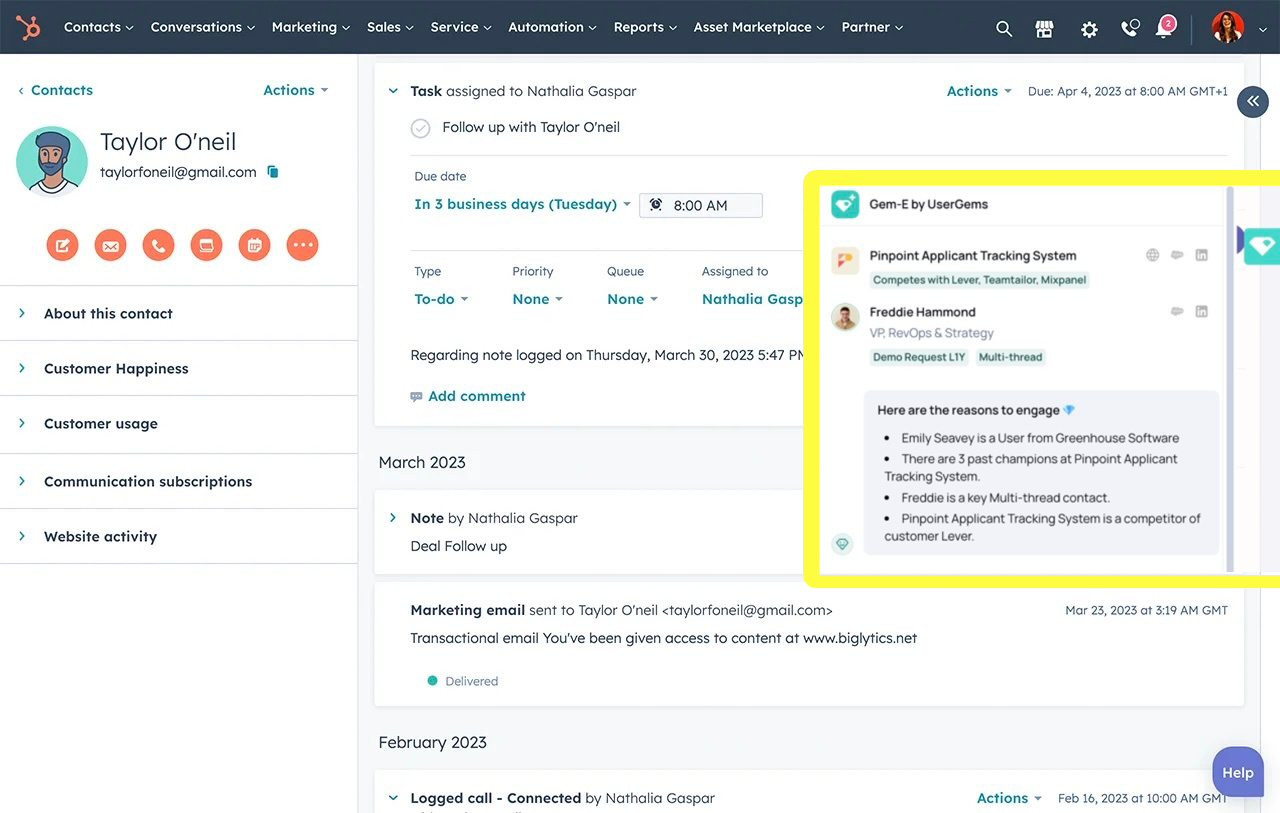Open the Marketing menu
Image resolution: width=1280 pixels, height=813 pixels.
311,27
